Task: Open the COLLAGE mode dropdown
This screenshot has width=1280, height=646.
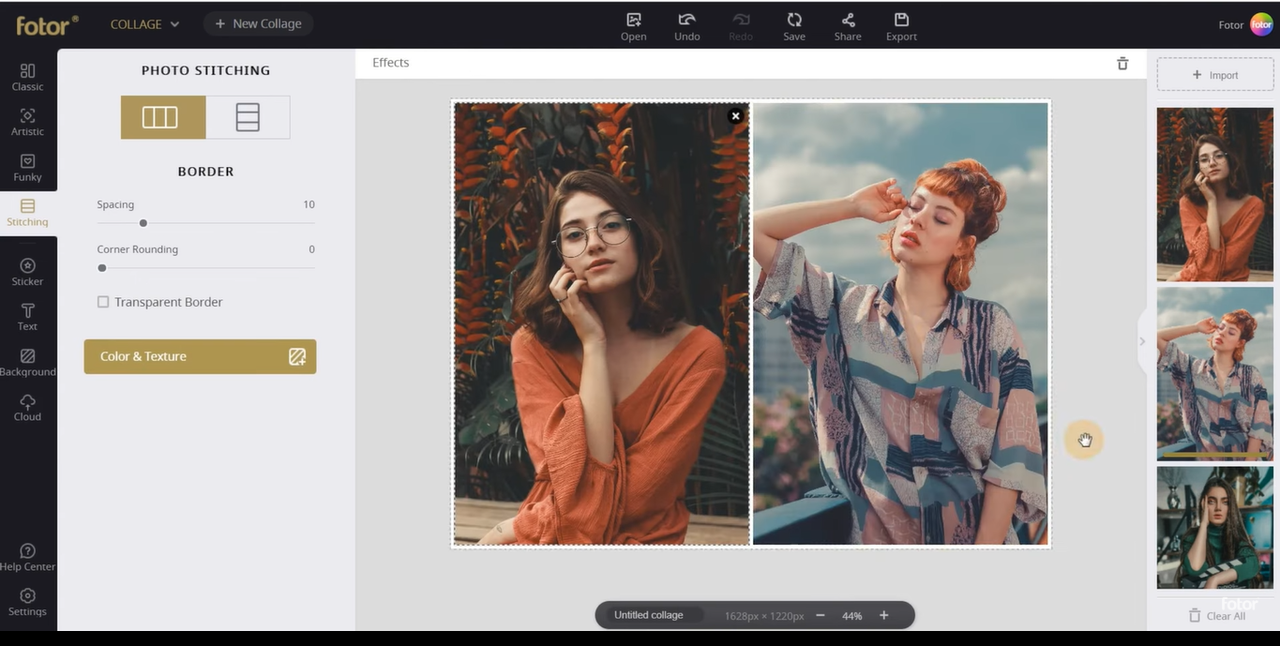Action: pyautogui.click(x=144, y=24)
